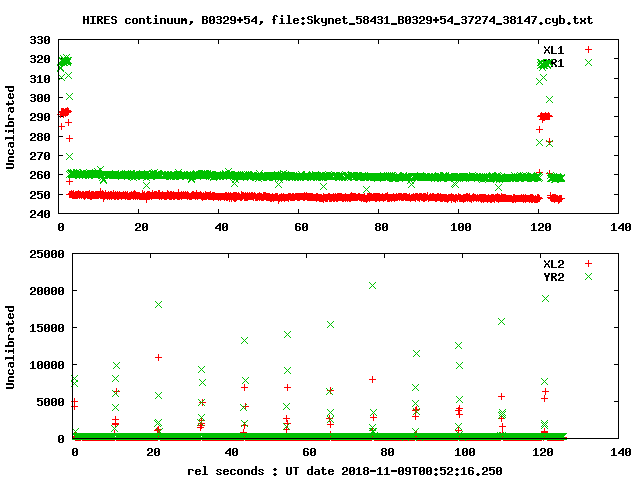The width and height of the screenshot is (640, 480).
Task: Click the 300 tick label on top plot
Action: tap(40, 98)
